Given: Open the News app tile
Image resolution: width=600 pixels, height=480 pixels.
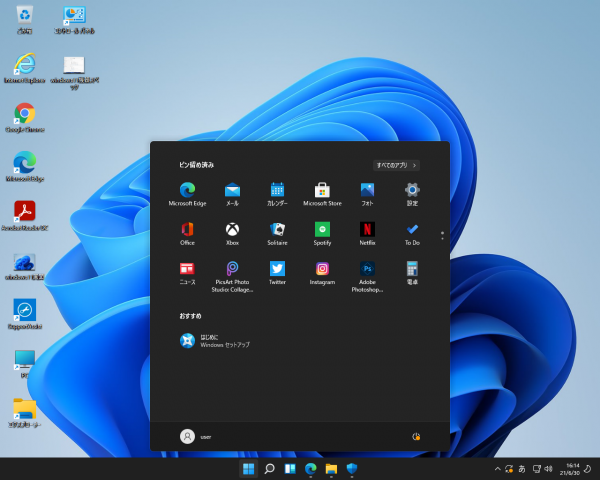Looking at the screenshot, I should coord(188,273).
